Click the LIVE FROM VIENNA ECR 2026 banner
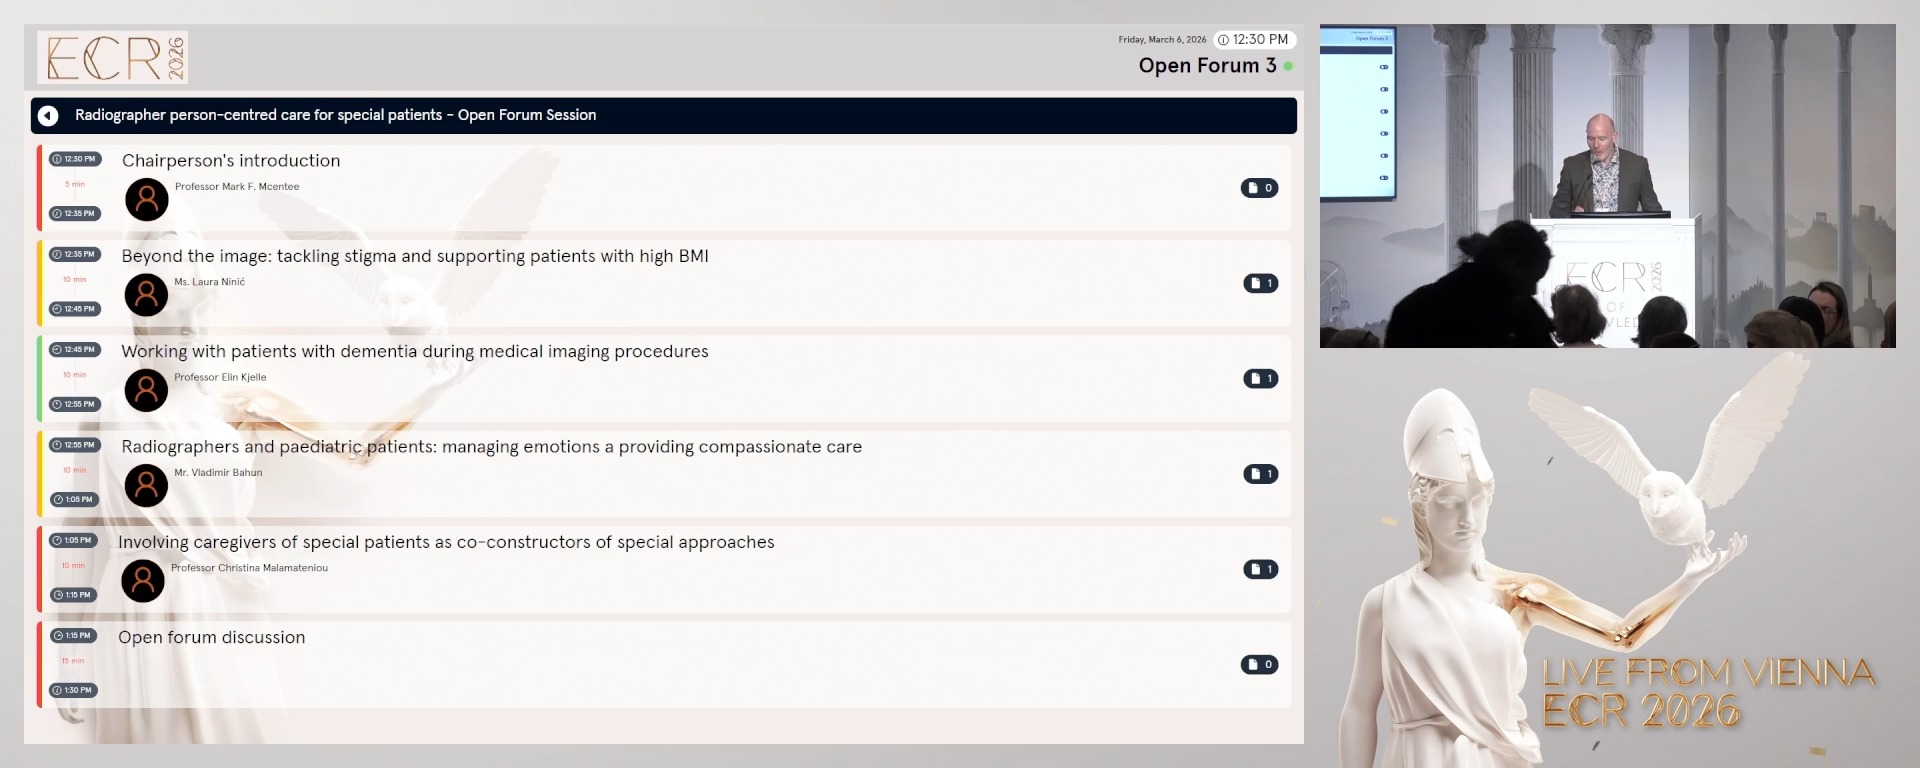The height and width of the screenshot is (768, 1920). pos(1708,692)
